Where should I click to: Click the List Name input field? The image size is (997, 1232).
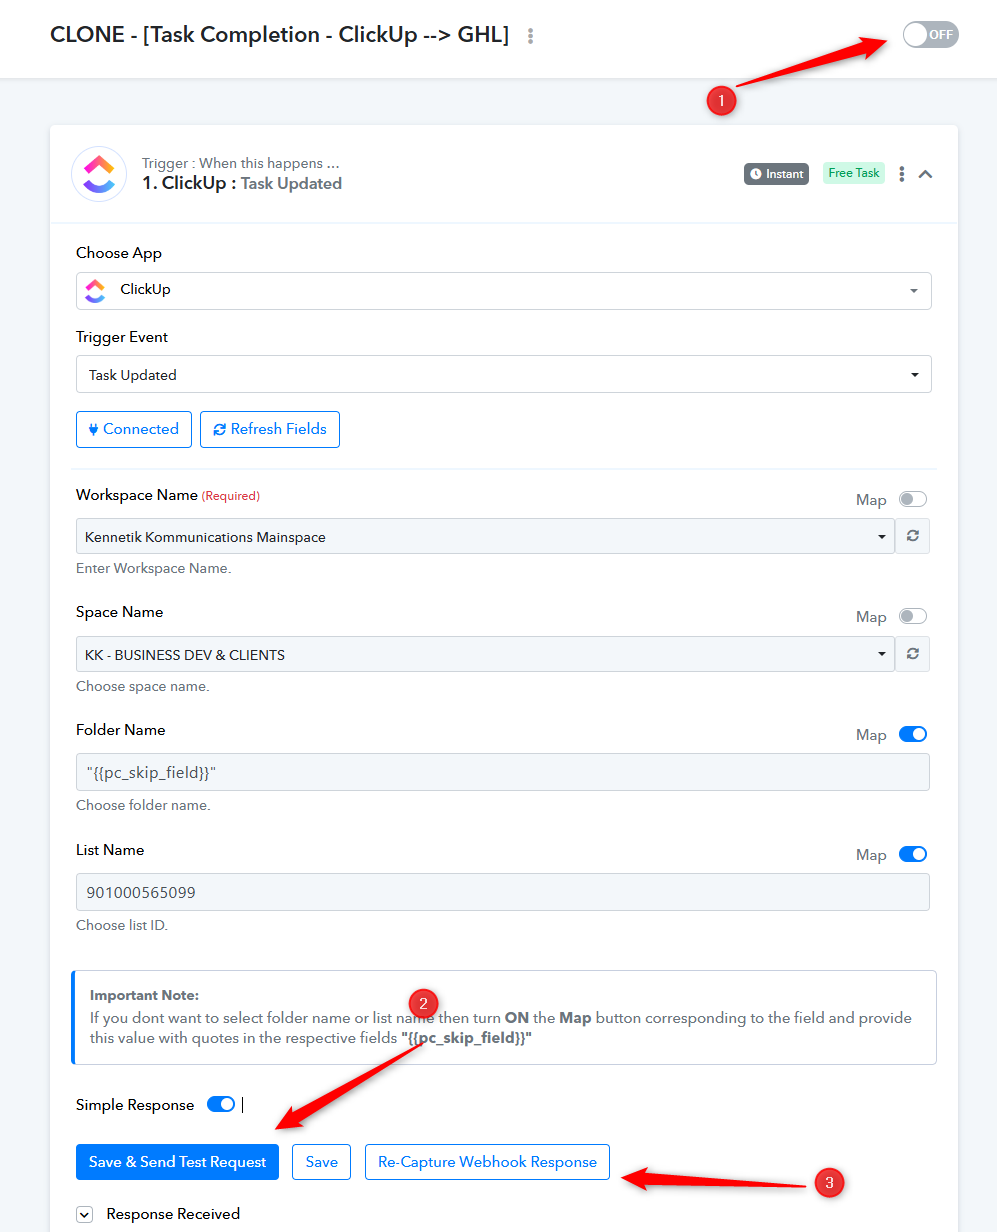click(x=502, y=892)
